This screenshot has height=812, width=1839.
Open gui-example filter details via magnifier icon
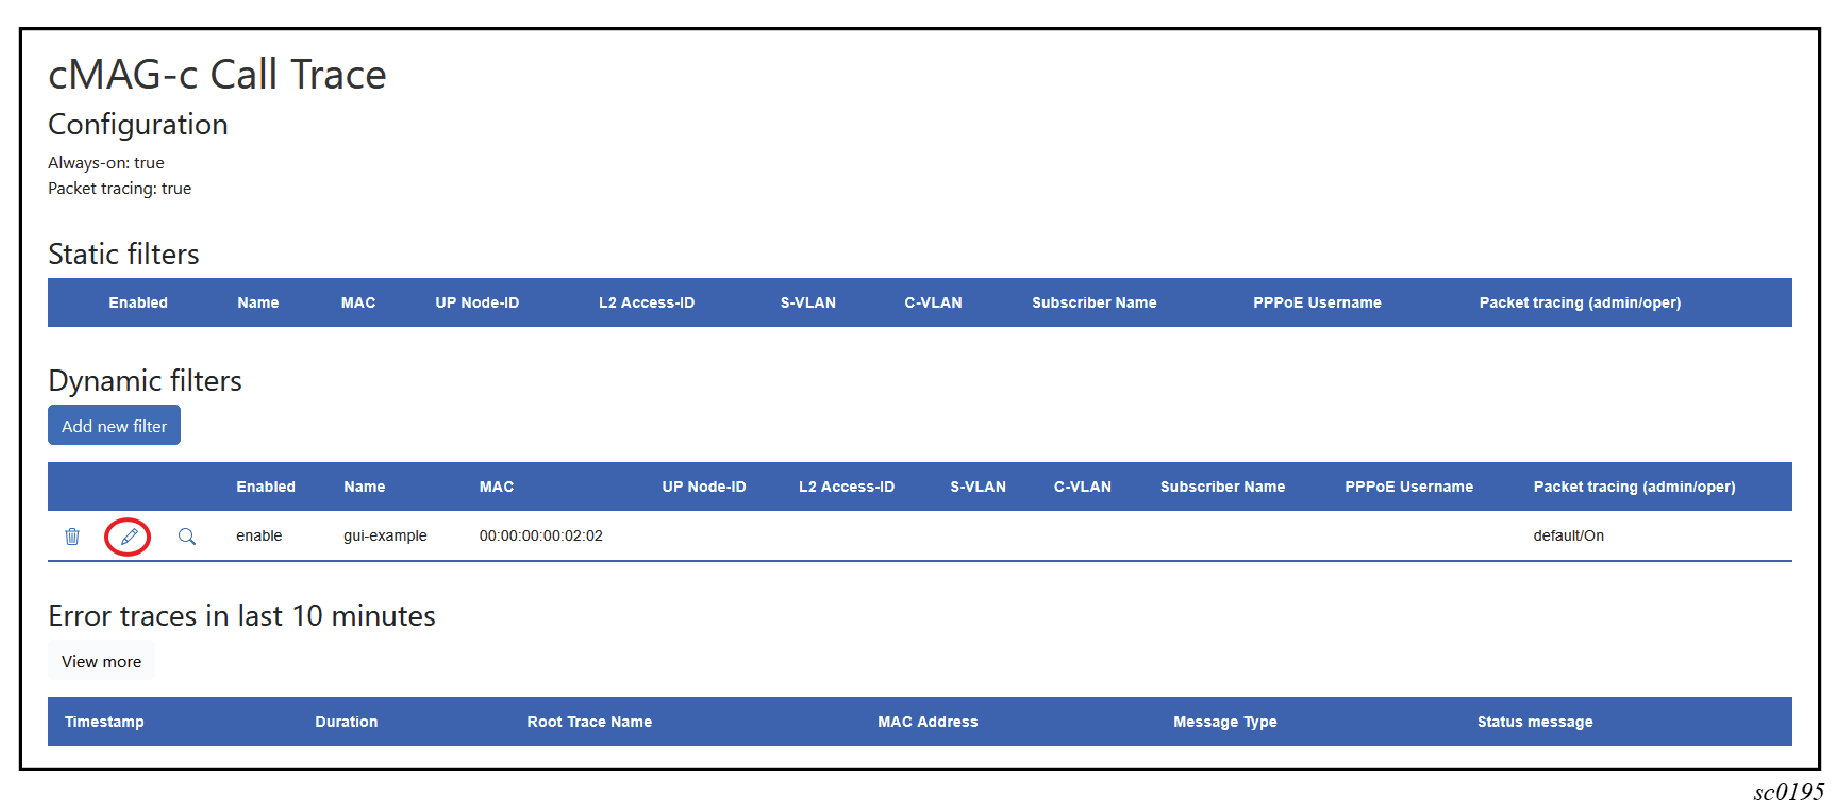[x=187, y=537]
